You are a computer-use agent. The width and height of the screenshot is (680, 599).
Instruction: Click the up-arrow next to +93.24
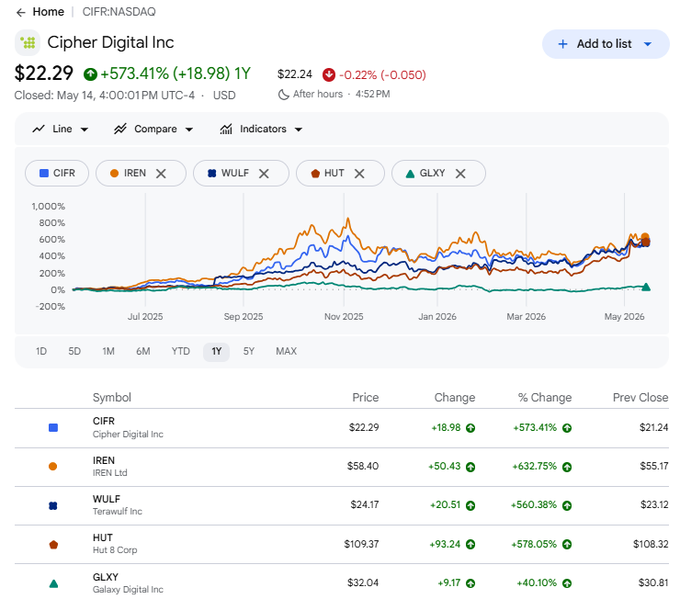[471, 544]
